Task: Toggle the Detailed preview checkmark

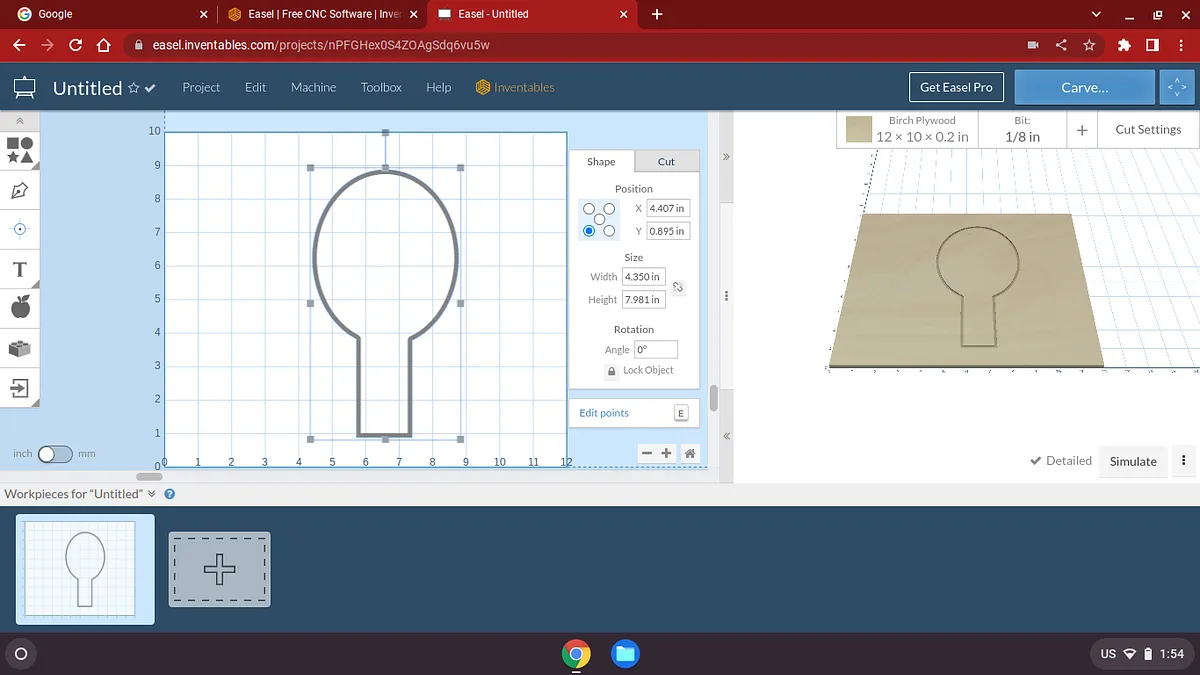Action: coord(1036,461)
